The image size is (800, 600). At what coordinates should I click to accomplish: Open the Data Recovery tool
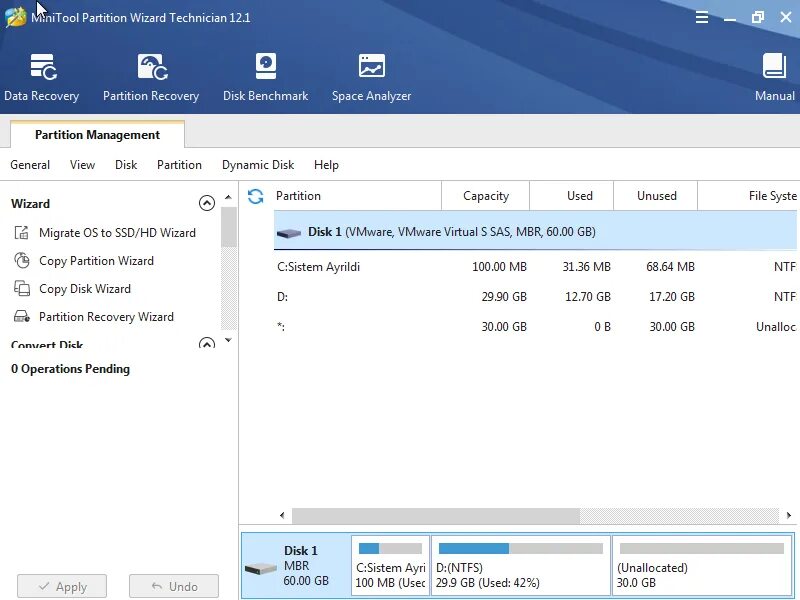pyautogui.click(x=42, y=78)
